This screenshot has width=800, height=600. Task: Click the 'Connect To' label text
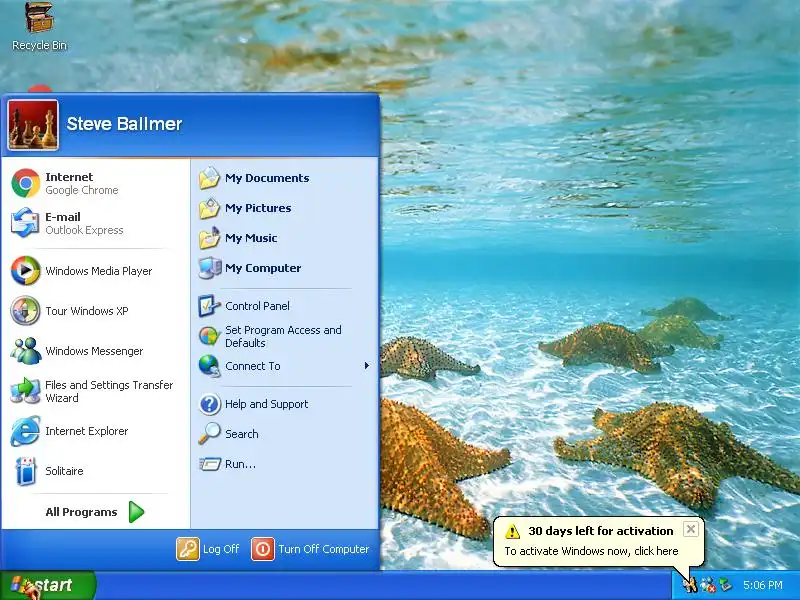(x=253, y=366)
